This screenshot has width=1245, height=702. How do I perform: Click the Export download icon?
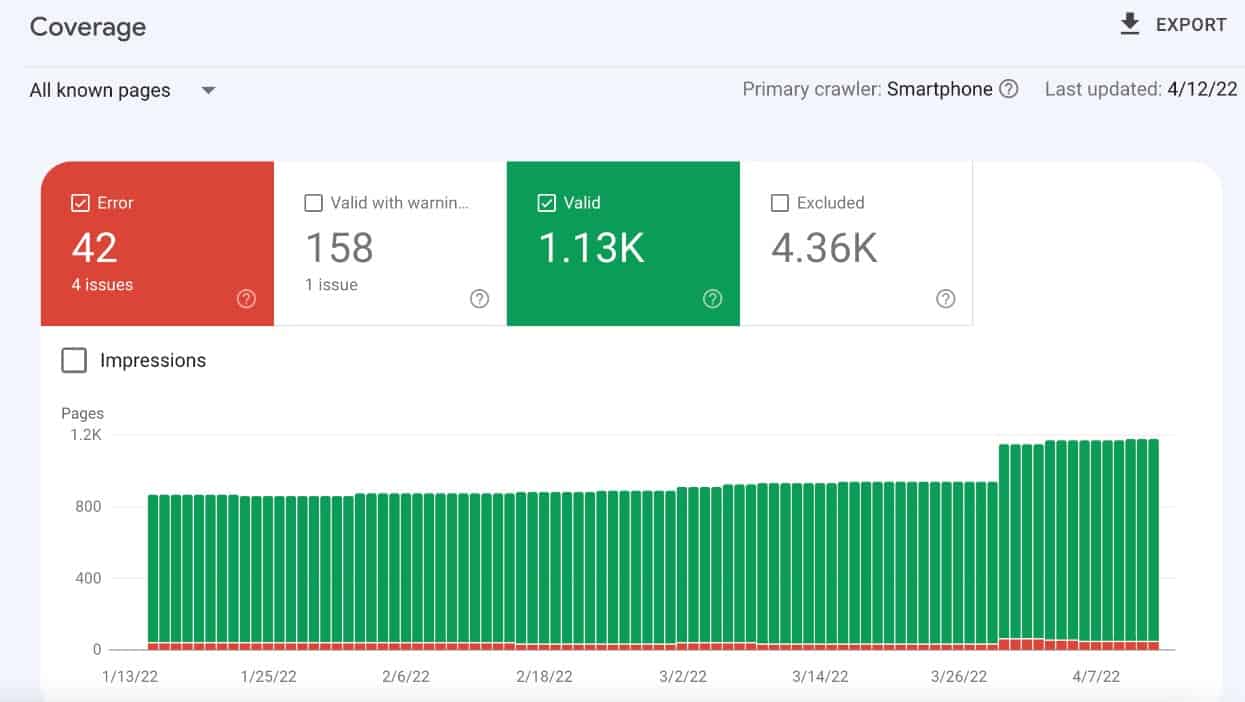tap(1130, 25)
